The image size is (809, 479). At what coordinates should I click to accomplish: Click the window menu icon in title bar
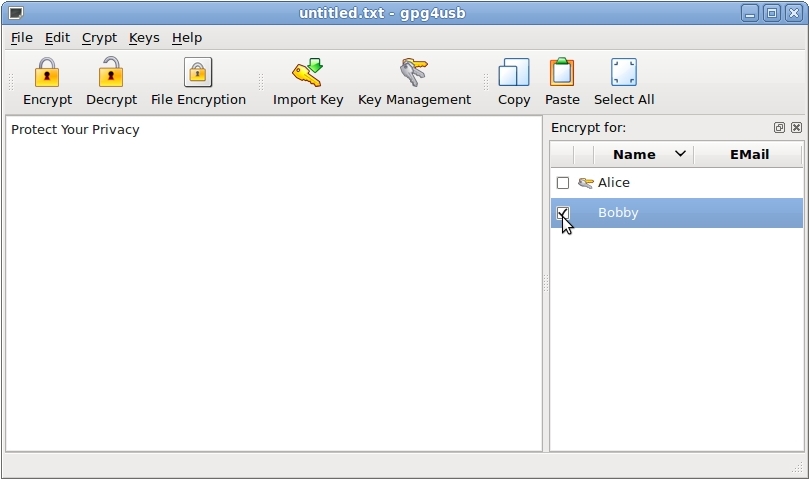tap(16, 13)
